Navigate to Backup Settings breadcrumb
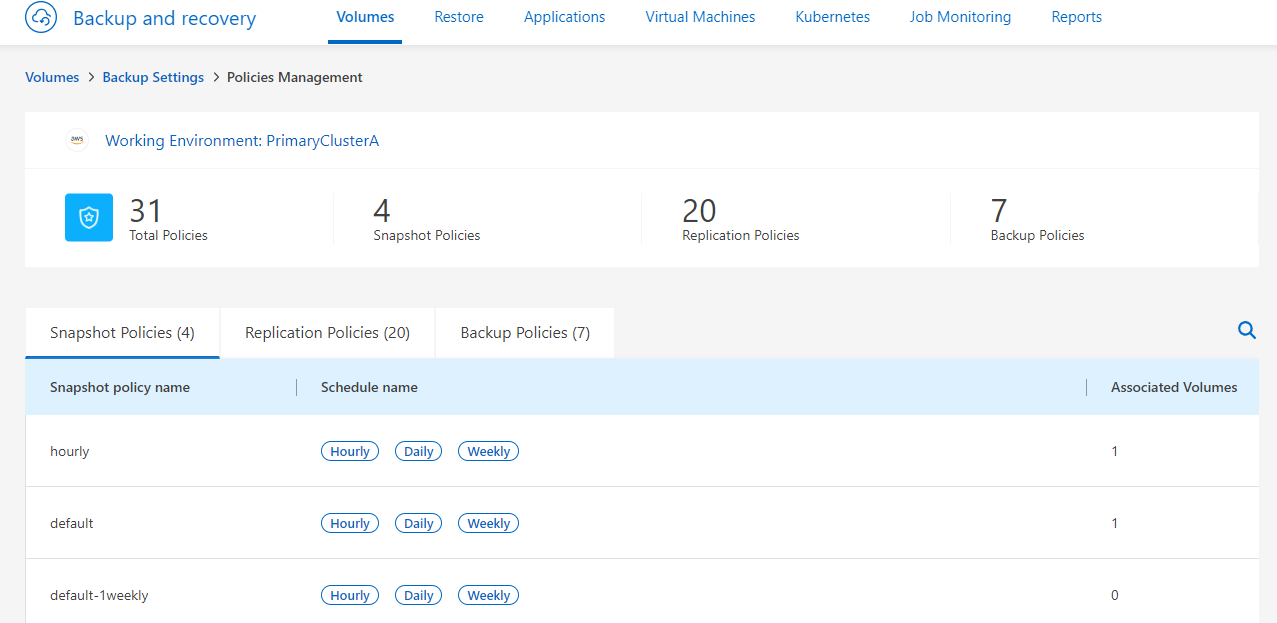 (153, 77)
